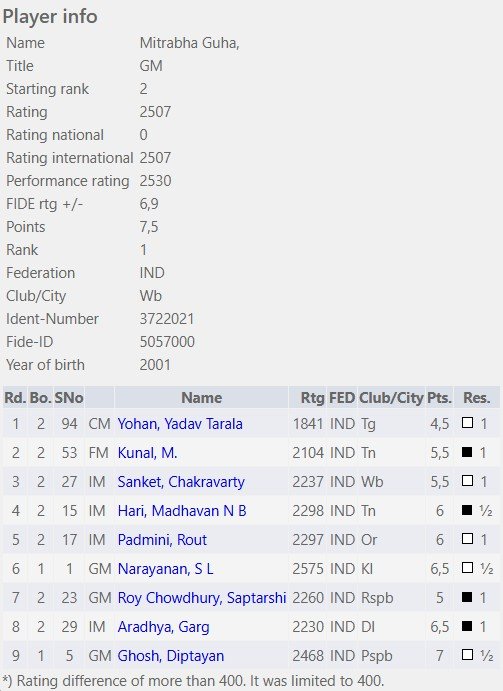Click white piece icon in round 6
Screen dimensions: 503x691
[x=467, y=568]
